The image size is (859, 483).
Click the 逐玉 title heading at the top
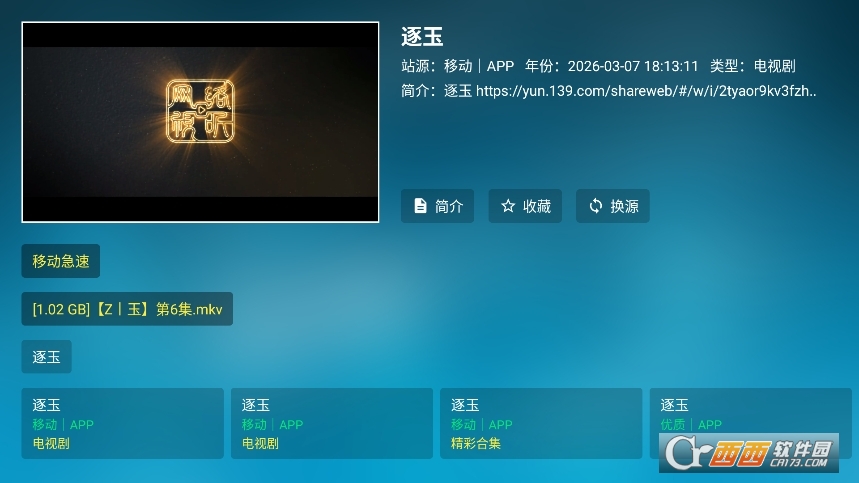[x=422, y=37]
